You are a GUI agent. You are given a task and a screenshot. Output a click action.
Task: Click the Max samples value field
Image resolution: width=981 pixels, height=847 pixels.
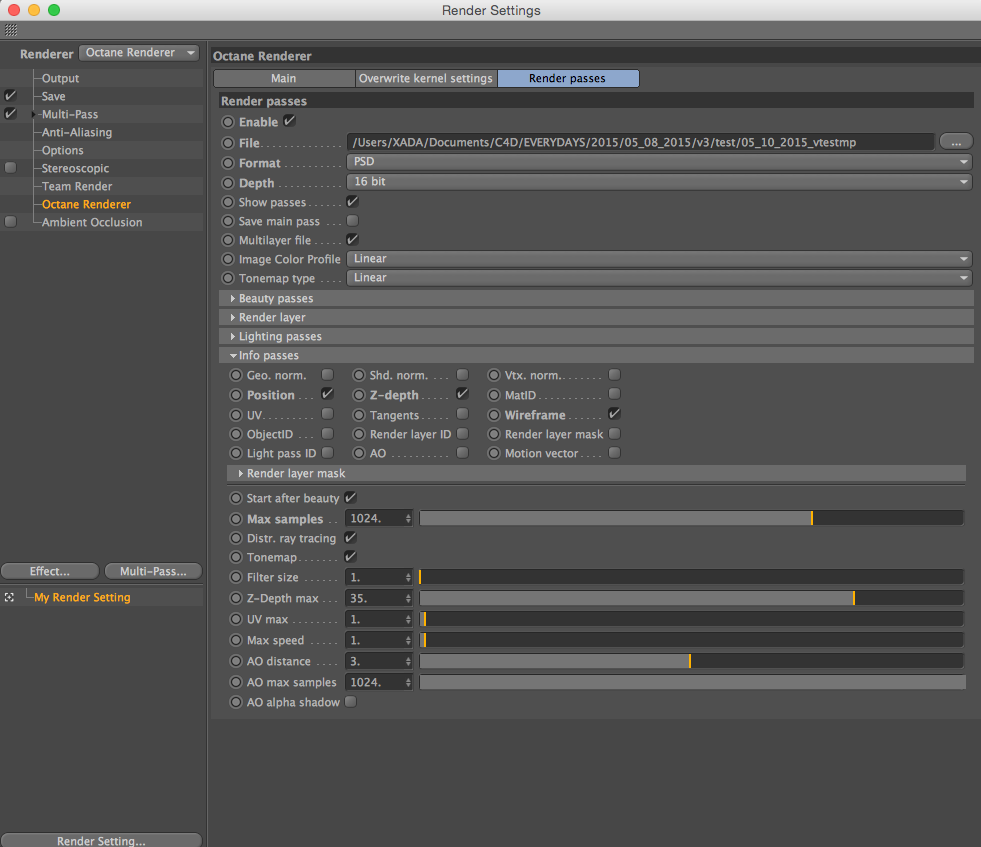pos(374,518)
